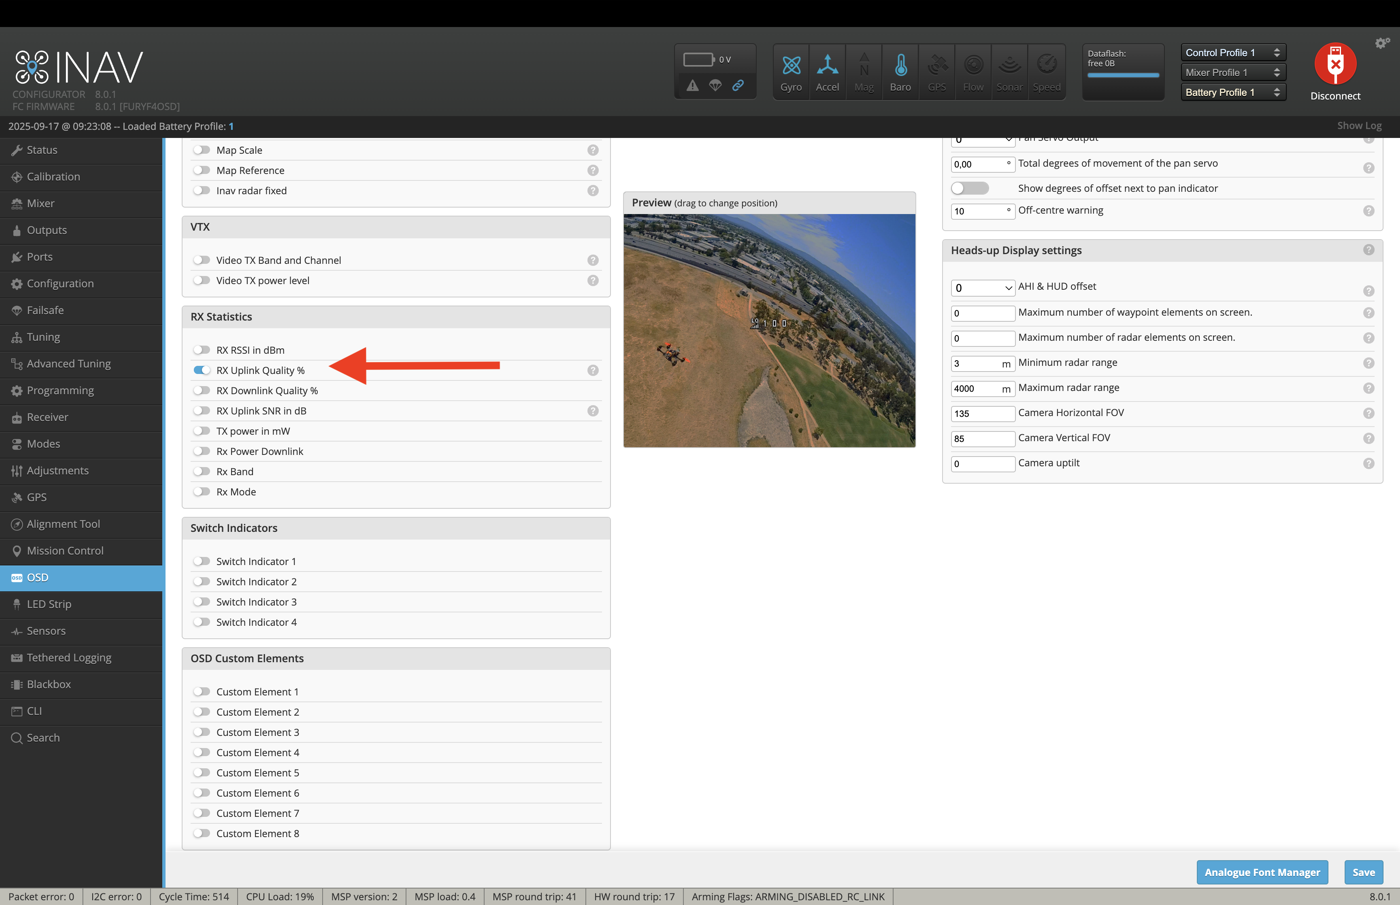The image size is (1400, 905).
Task: Open AHI & HUD offset dropdown
Action: pos(983,287)
